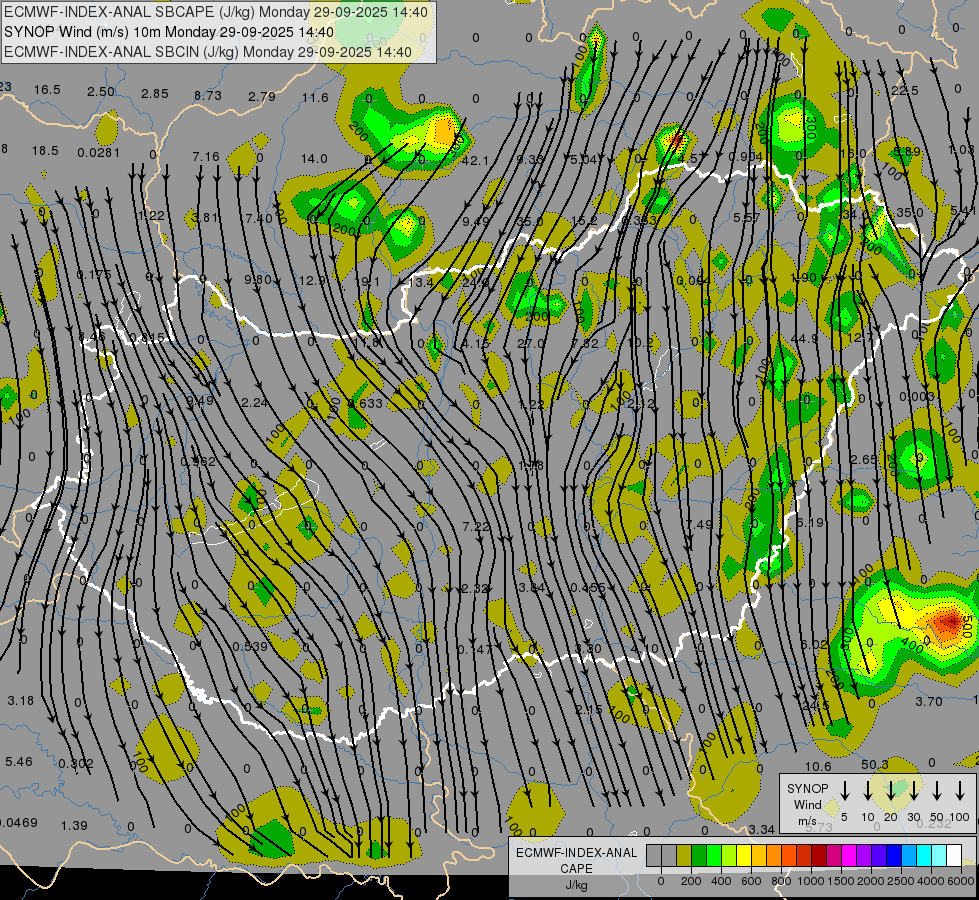Select the pure yellow CAPE legend swatch
979x900 pixels.
(744, 855)
